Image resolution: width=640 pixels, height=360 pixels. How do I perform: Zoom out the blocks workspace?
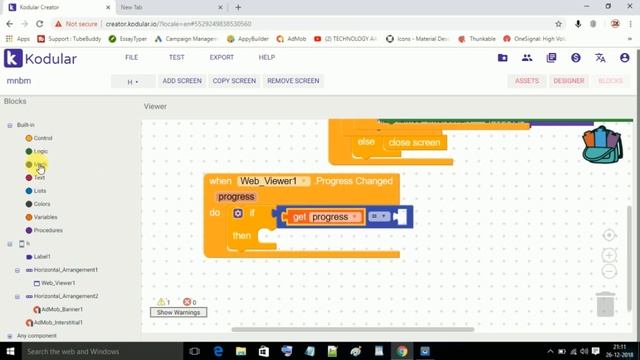tap(609, 271)
